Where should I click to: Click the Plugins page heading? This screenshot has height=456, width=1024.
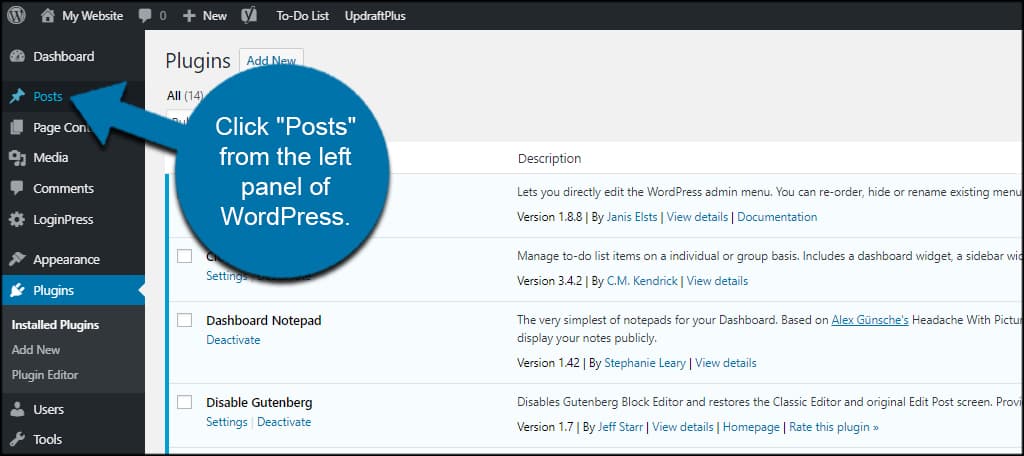point(198,61)
